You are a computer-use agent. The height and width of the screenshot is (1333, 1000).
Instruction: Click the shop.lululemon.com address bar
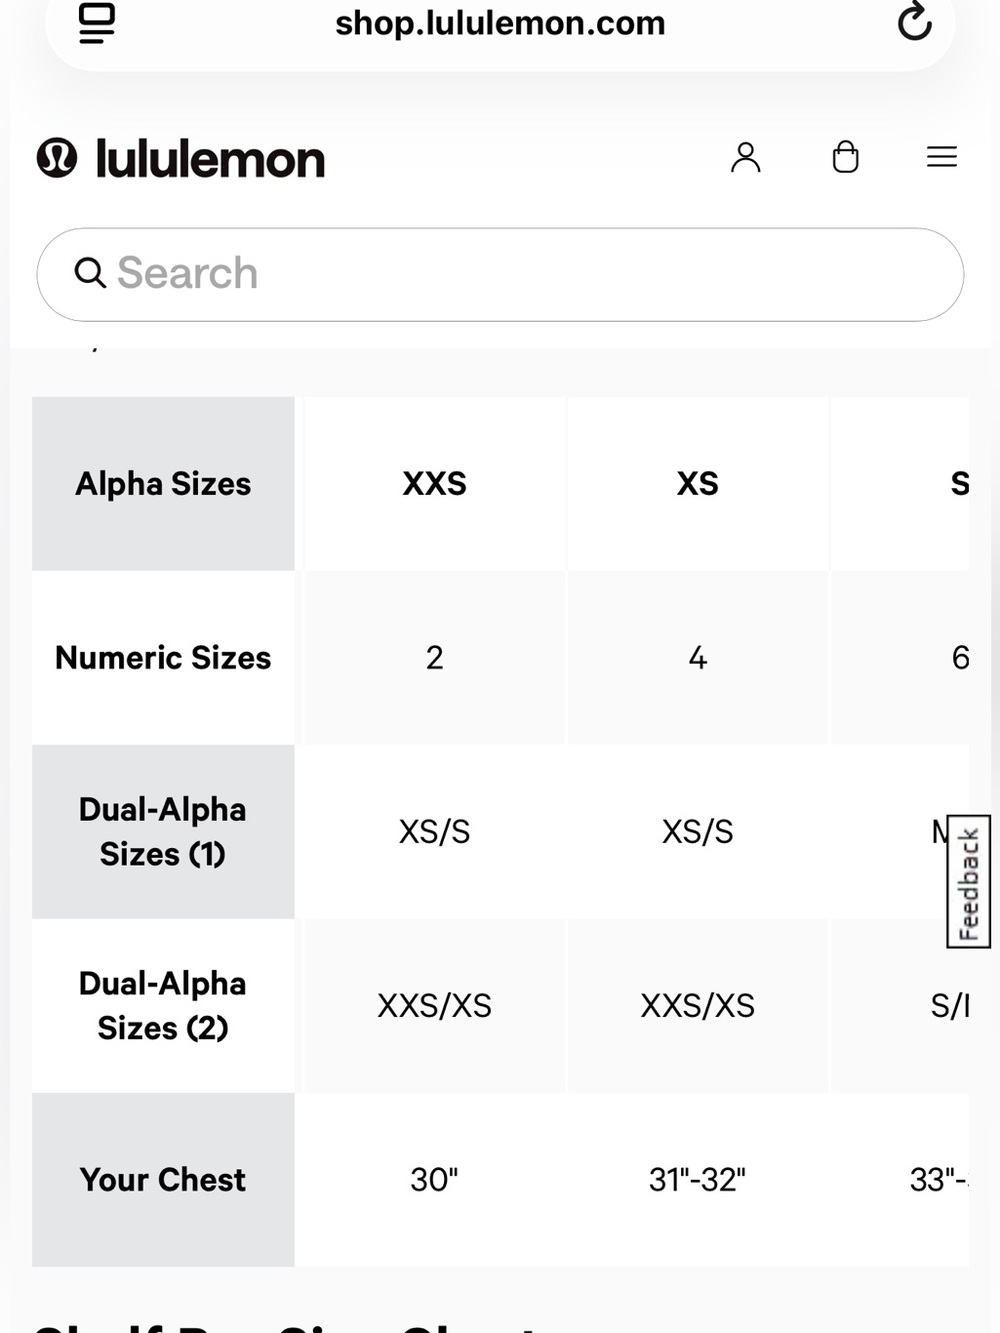(500, 23)
